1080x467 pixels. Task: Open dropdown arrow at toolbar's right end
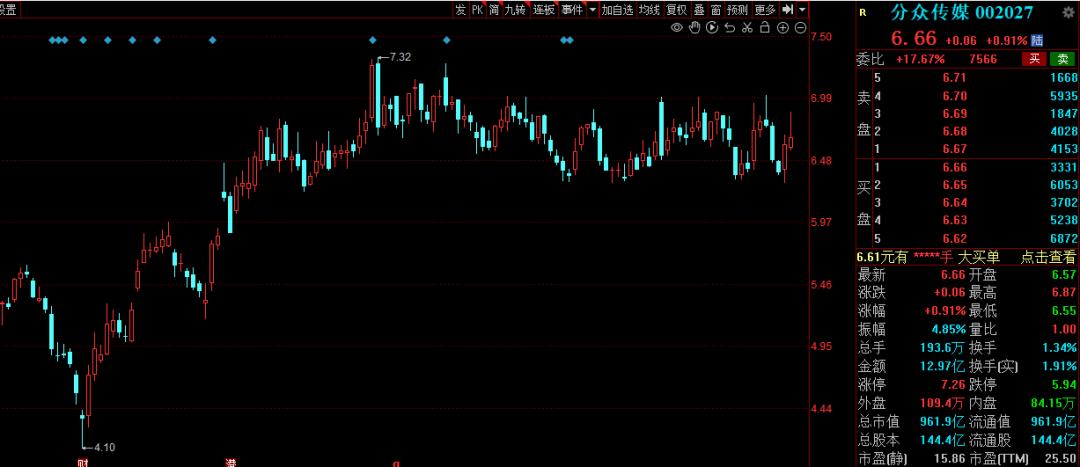pos(802,10)
